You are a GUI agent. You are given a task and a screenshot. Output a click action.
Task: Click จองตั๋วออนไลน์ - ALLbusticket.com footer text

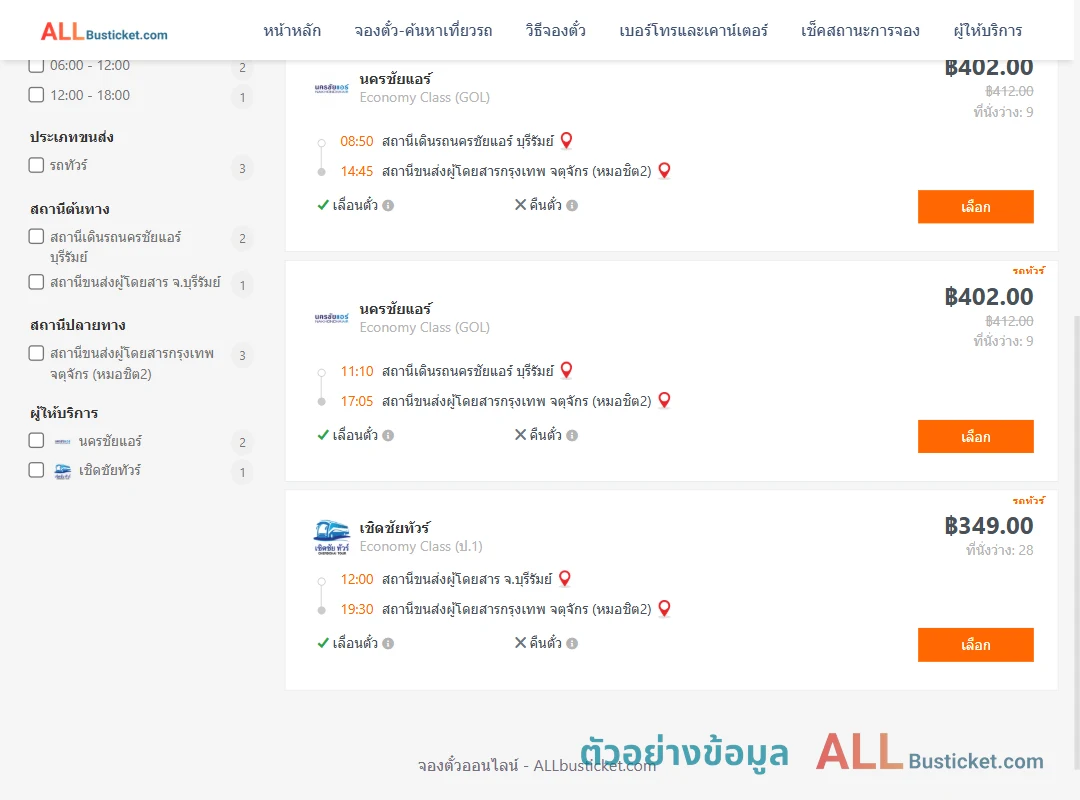[x=537, y=766]
